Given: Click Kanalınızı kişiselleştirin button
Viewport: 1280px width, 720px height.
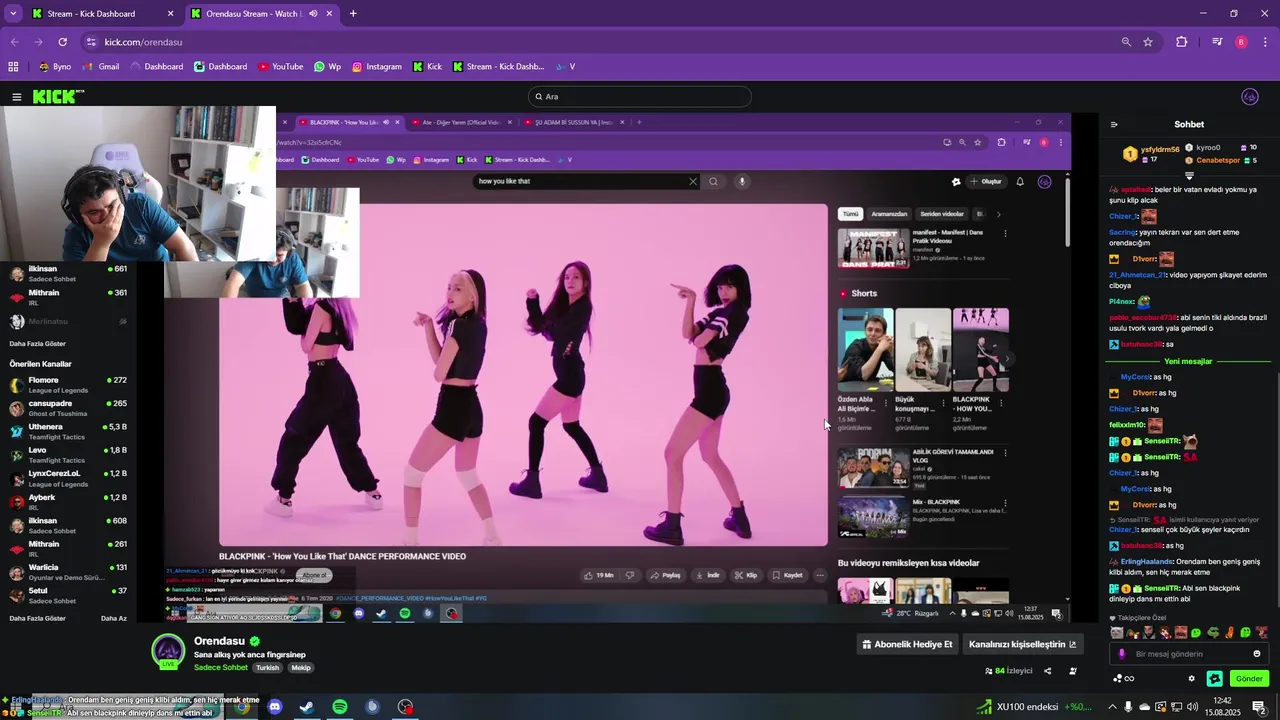Looking at the screenshot, I should (x=1023, y=644).
